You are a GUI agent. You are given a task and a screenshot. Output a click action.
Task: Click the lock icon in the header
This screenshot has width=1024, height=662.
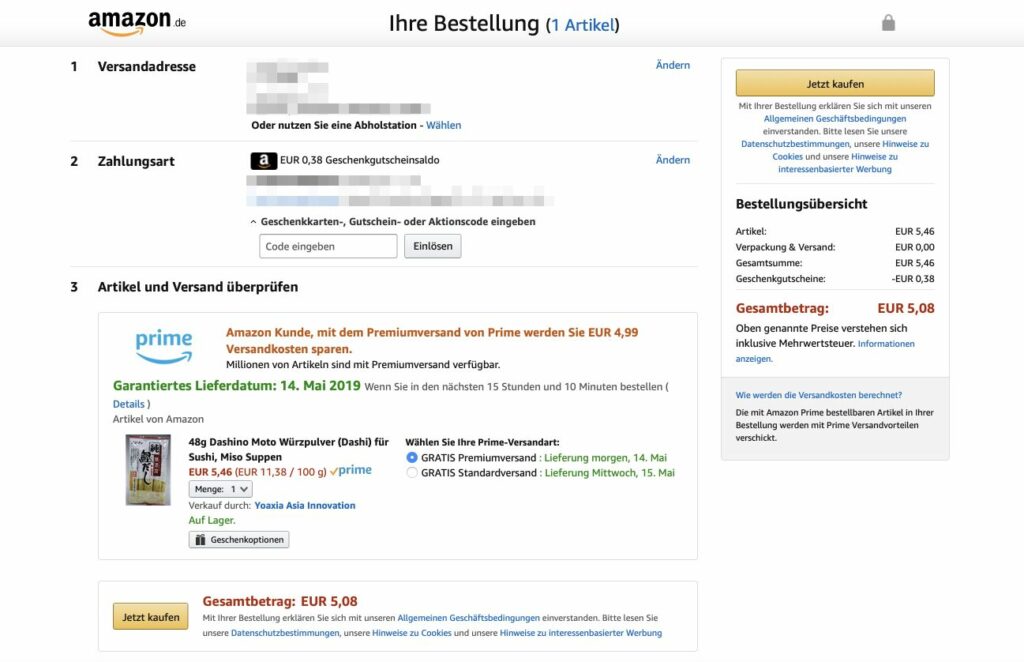888,20
